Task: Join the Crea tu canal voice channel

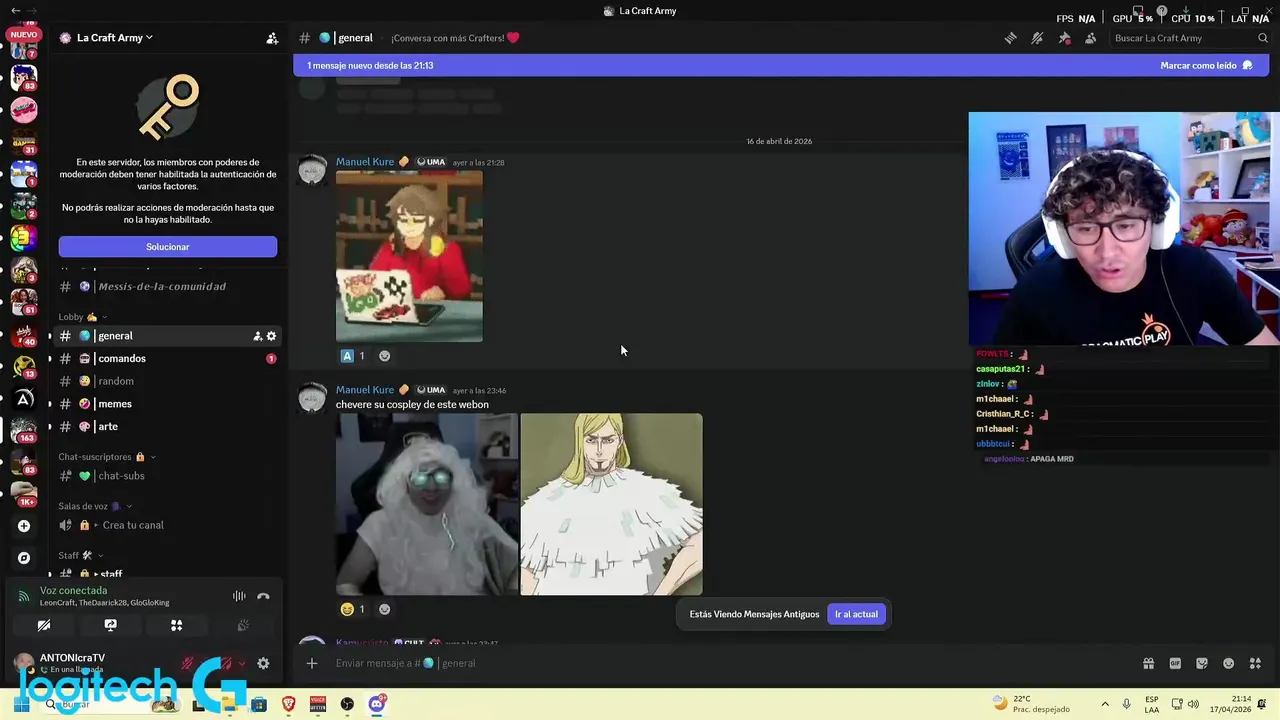Action: pos(168,525)
